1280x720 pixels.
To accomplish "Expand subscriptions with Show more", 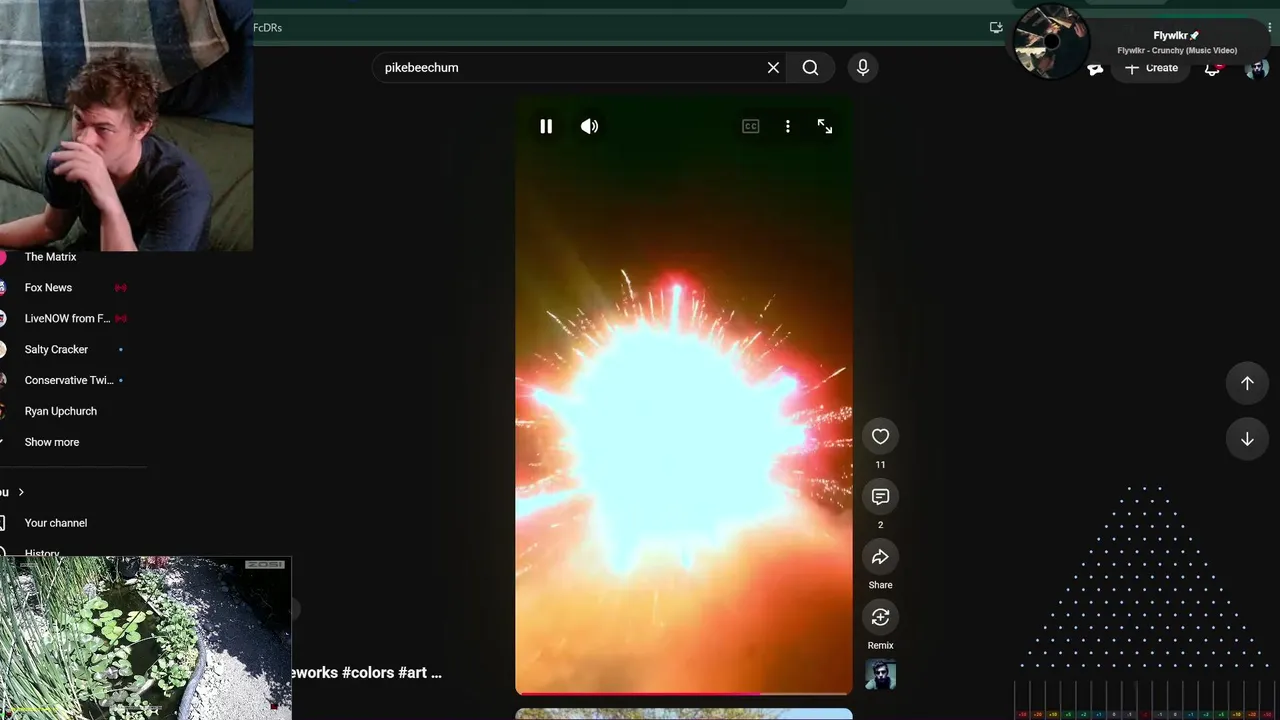I will [x=51, y=443].
